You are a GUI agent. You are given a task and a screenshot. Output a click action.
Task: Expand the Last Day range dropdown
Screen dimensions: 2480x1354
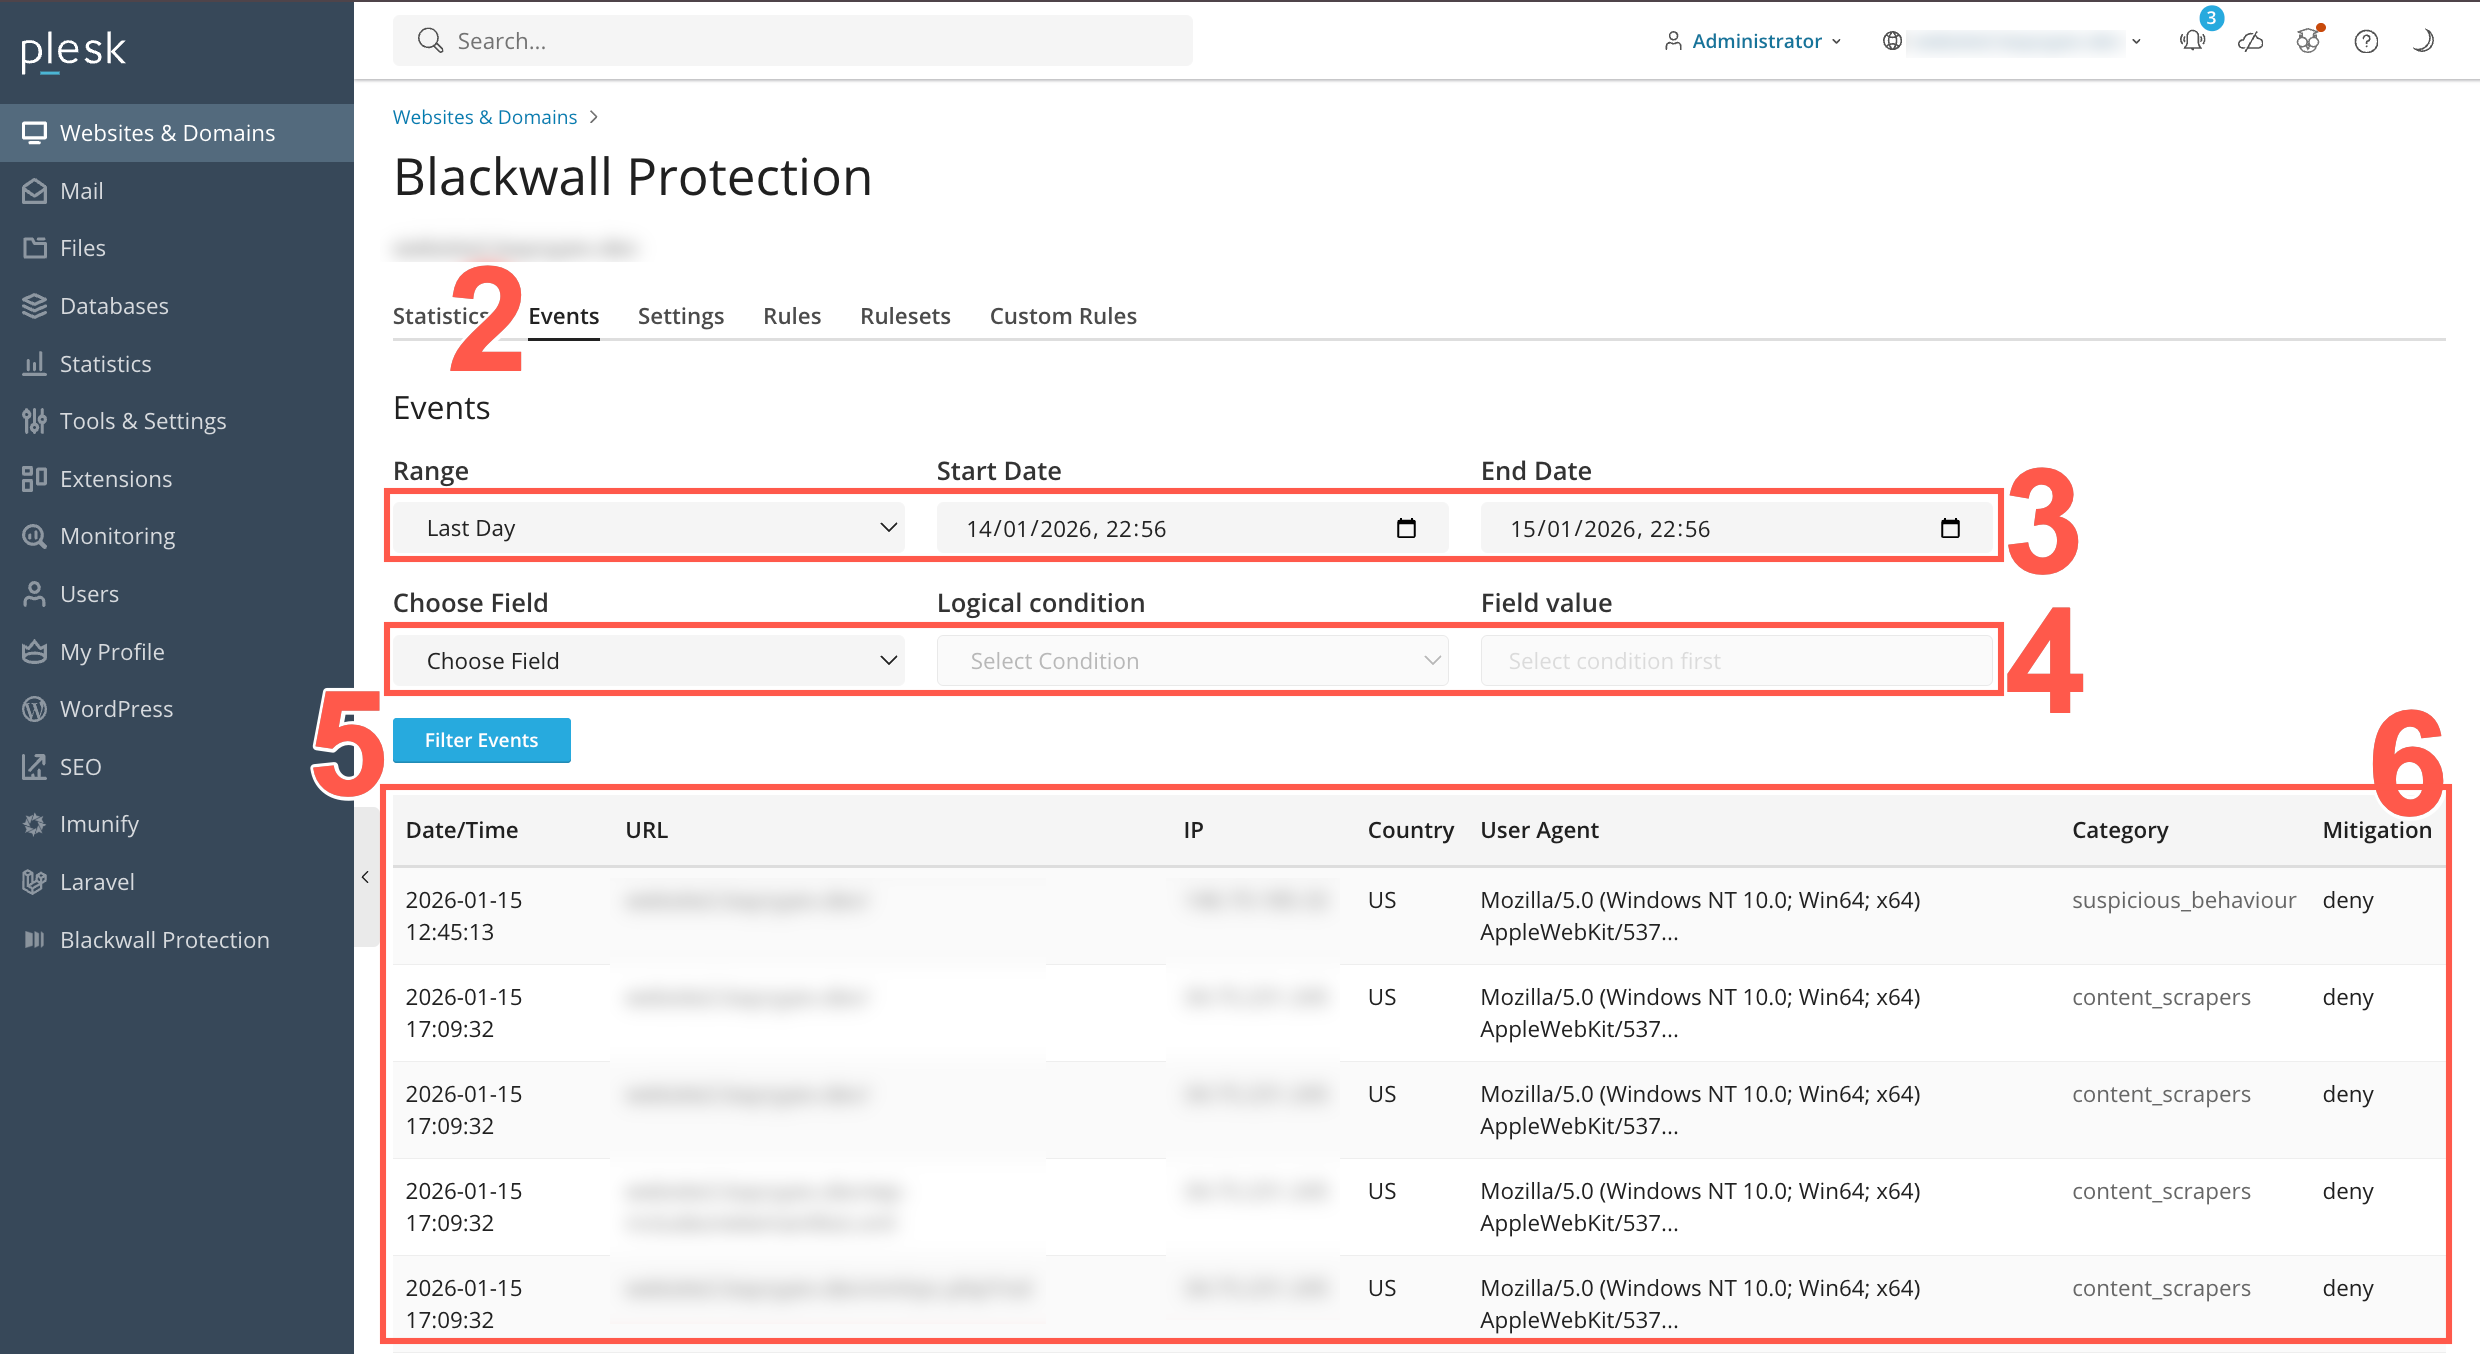point(648,528)
